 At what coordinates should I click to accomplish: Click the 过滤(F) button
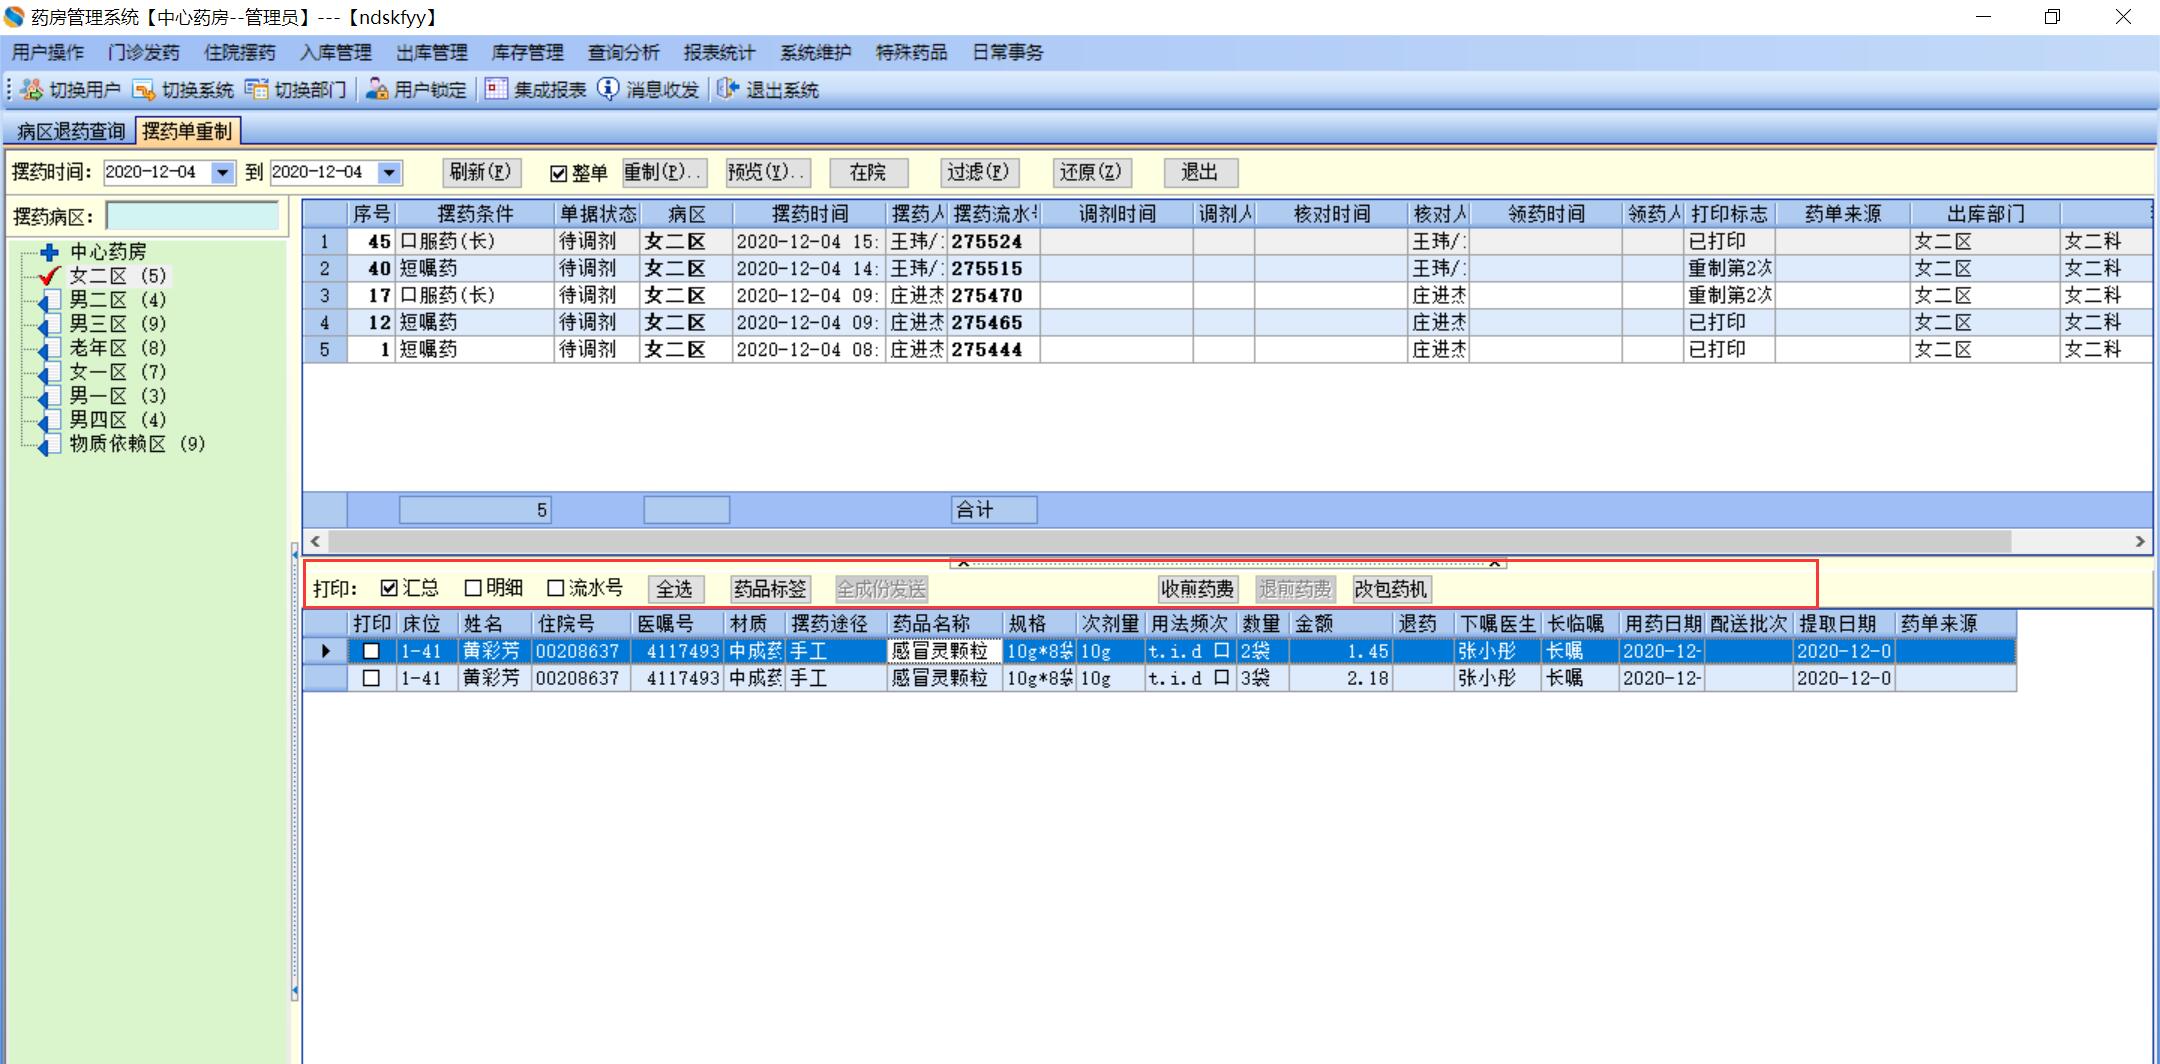pos(978,173)
